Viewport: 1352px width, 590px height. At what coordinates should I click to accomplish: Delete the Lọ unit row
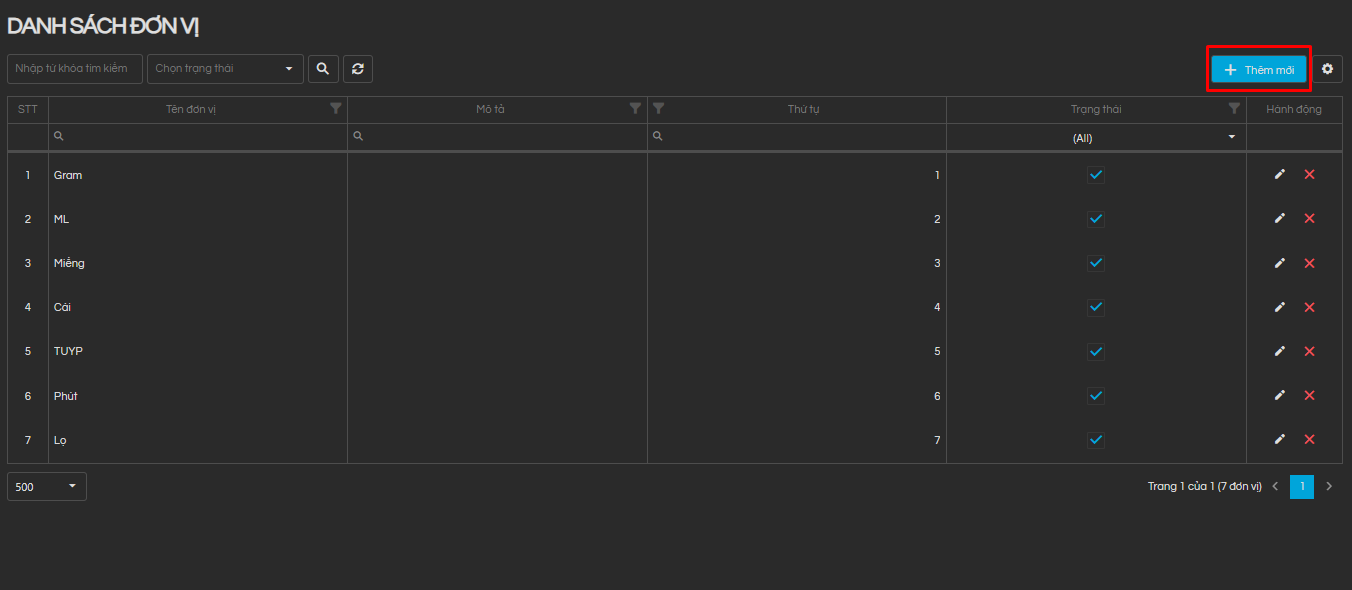1309,439
